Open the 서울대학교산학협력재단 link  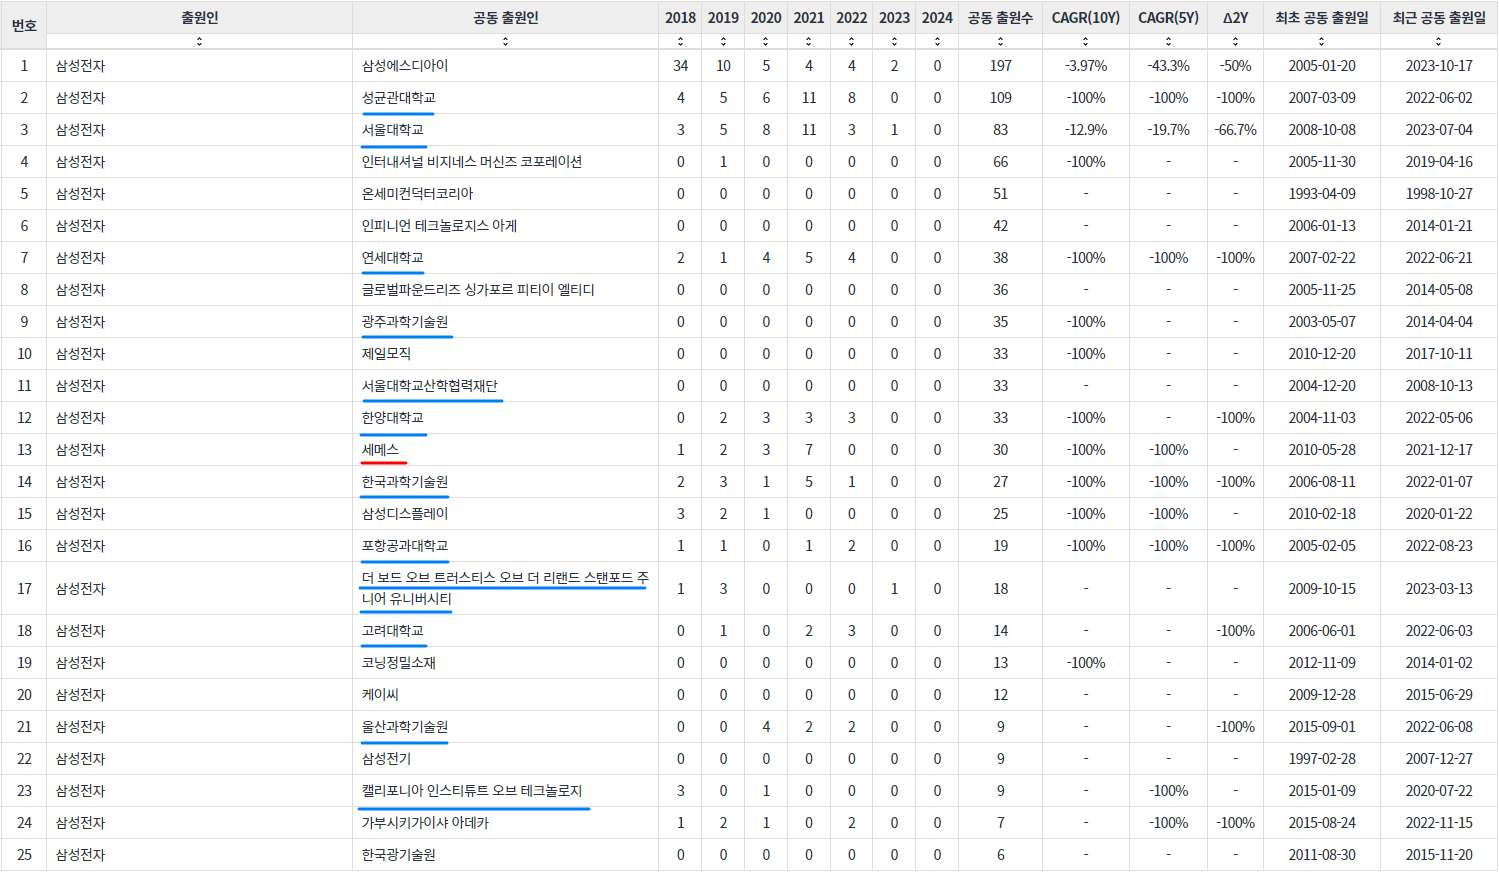pos(429,386)
